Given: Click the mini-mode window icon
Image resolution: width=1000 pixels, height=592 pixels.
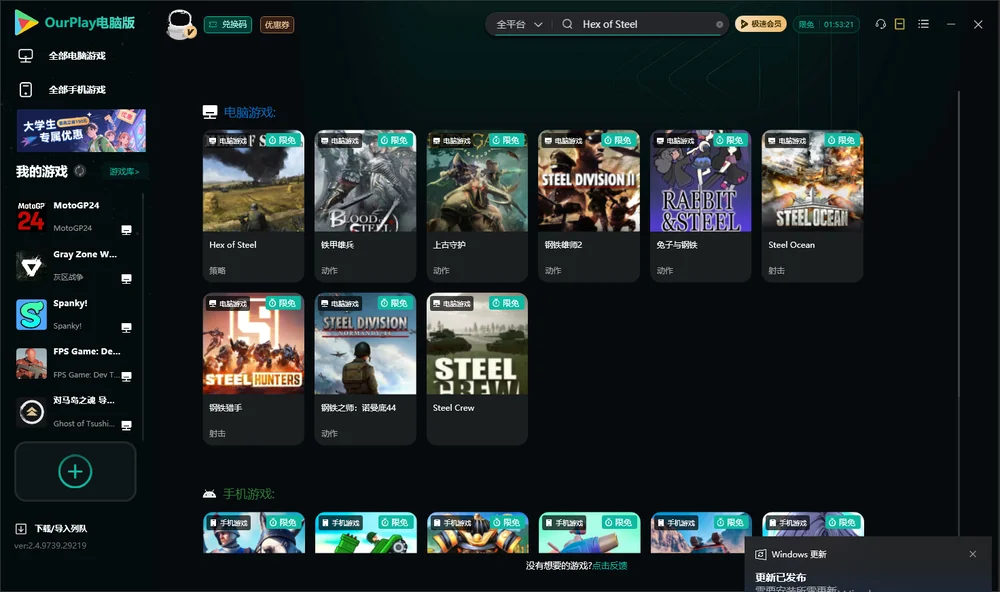Looking at the screenshot, I should (x=899, y=24).
